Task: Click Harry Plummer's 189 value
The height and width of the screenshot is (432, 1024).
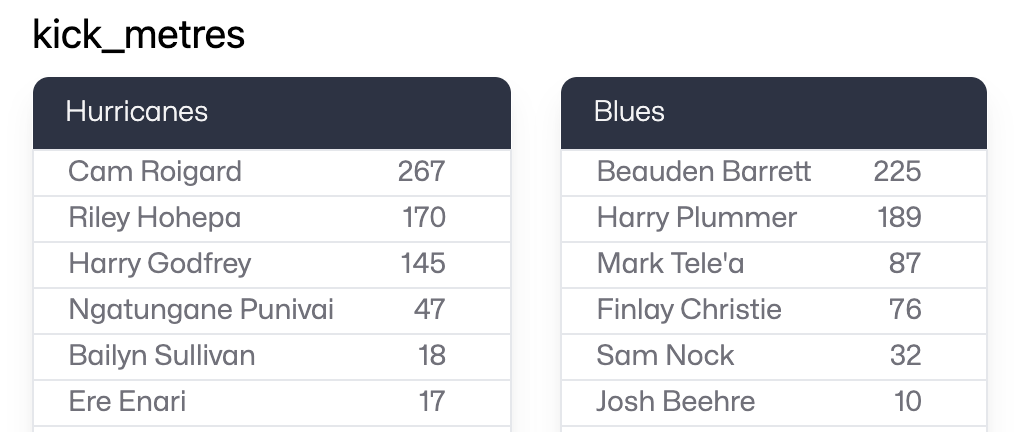Action: coord(899,218)
